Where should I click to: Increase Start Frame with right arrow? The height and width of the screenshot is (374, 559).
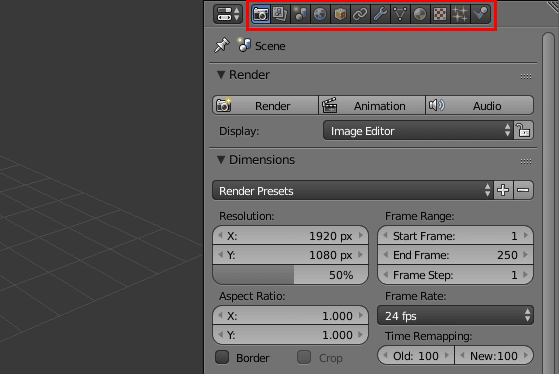(526, 235)
